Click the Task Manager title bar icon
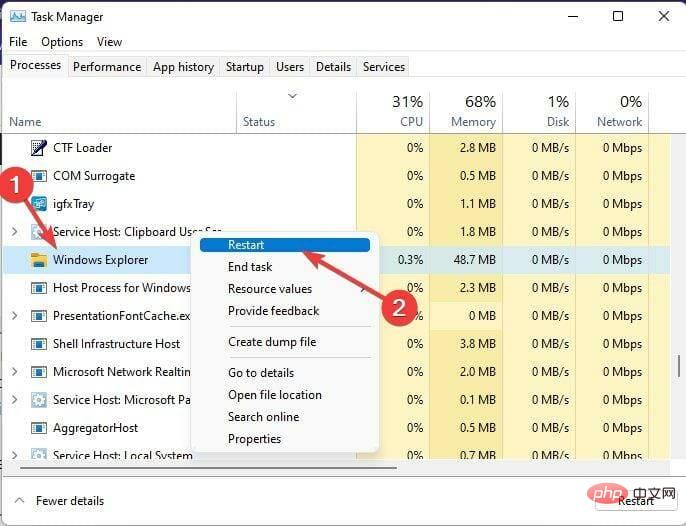 click(18, 17)
